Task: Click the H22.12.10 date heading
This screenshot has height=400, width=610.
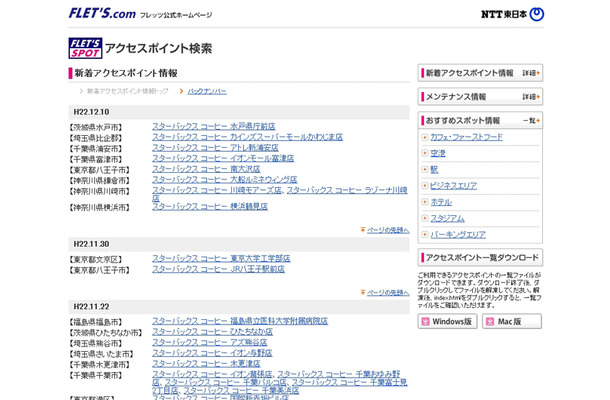Action: tap(91, 112)
